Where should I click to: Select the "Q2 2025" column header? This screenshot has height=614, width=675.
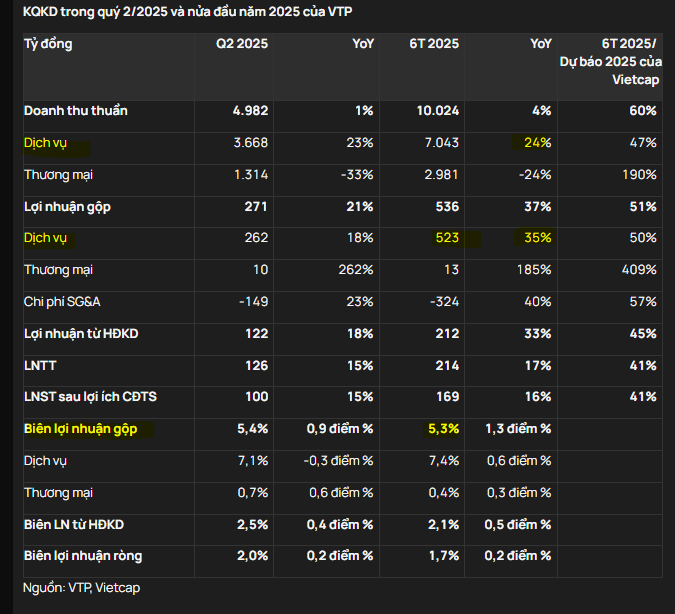point(242,44)
